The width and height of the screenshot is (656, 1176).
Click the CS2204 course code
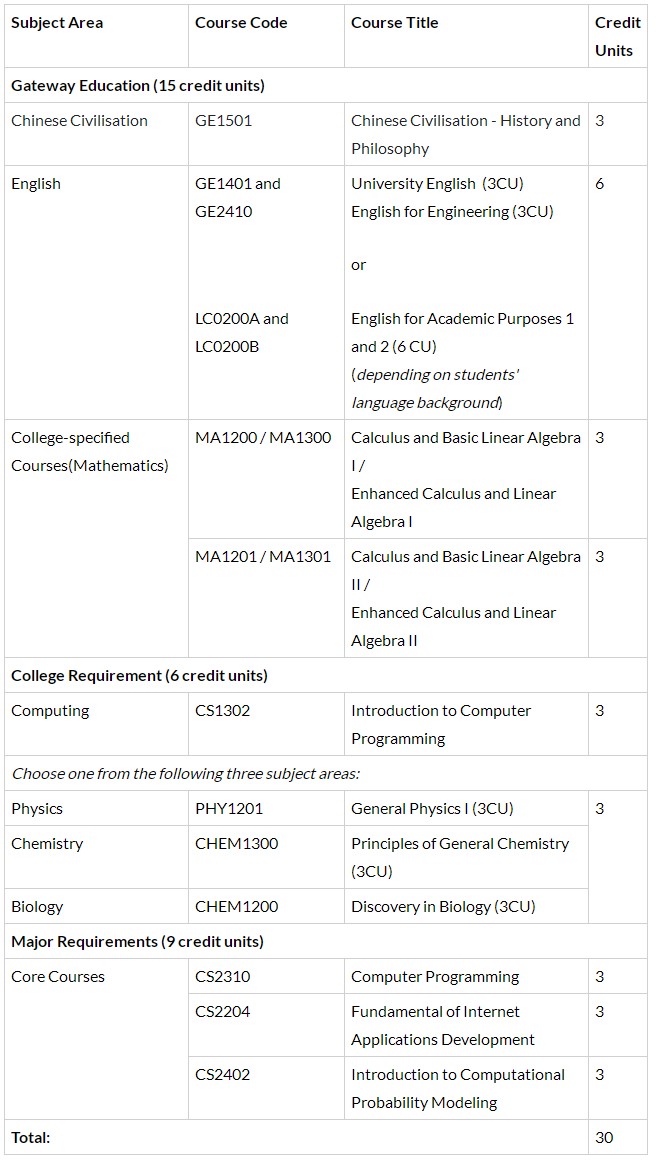click(x=223, y=1012)
